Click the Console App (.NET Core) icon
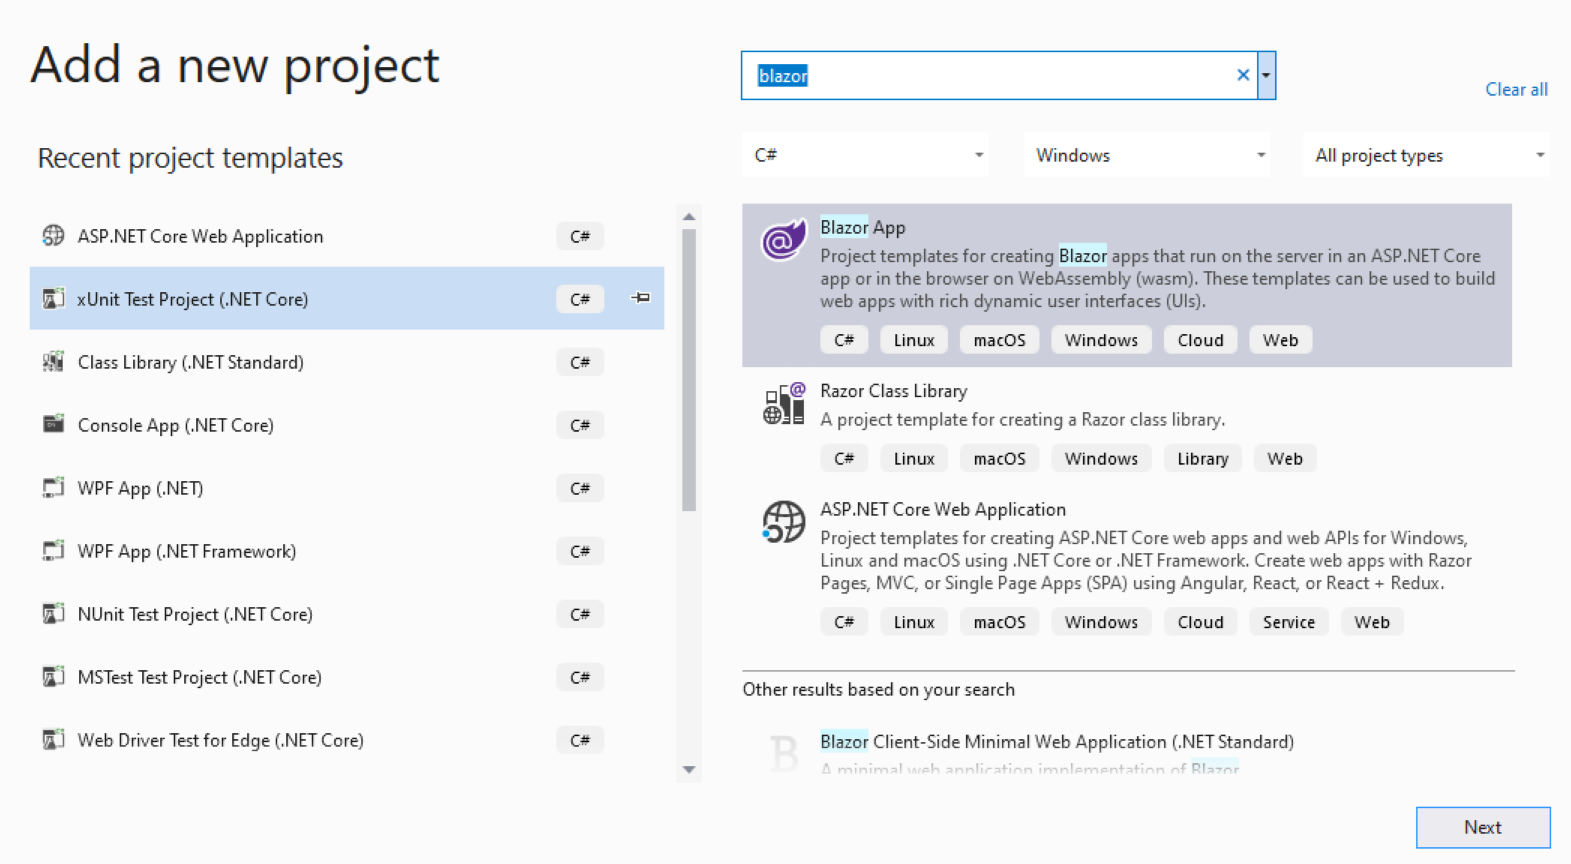Image resolution: width=1571 pixels, height=864 pixels. [x=53, y=425]
